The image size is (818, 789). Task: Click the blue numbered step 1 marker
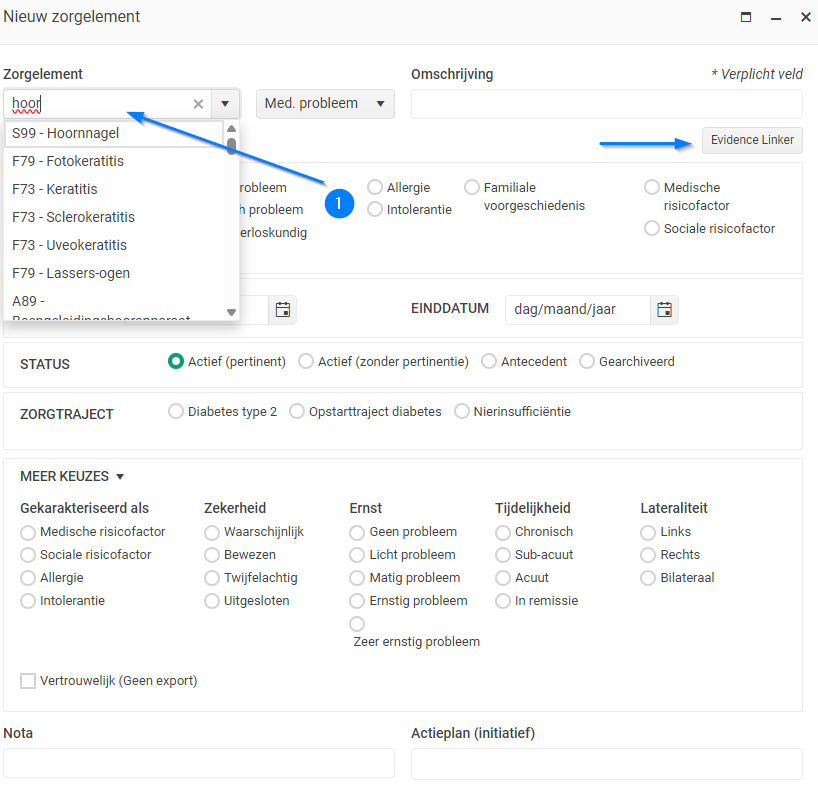(339, 203)
